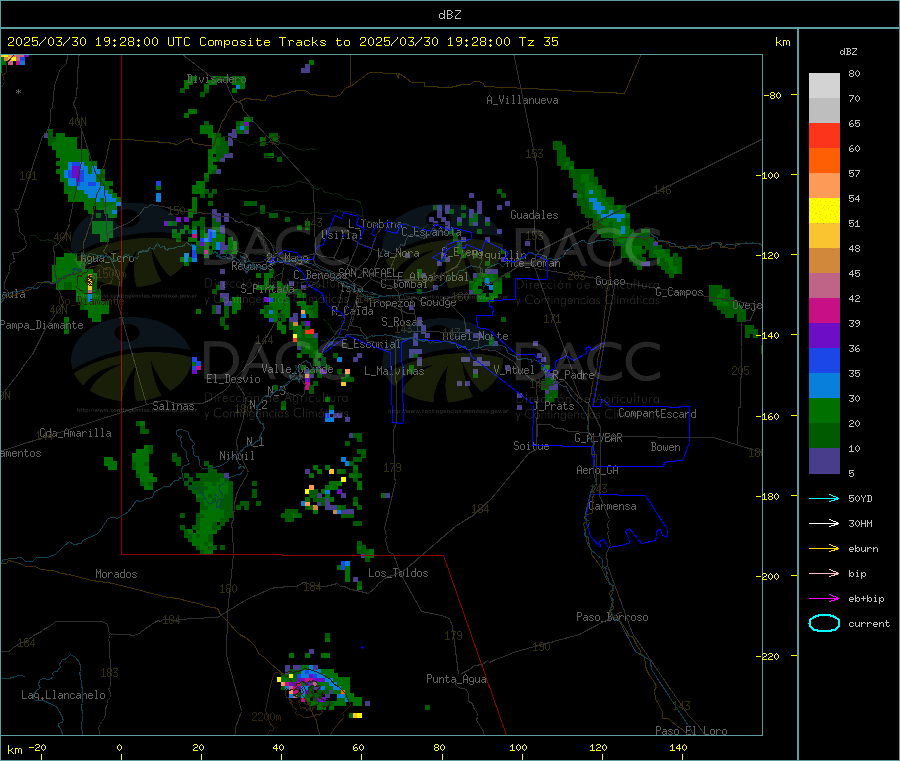This screenshot has width=900, height=761.
Task: Select the bright yellow legend color swatch
Action: pyautogui.click(x=824, y=211)
